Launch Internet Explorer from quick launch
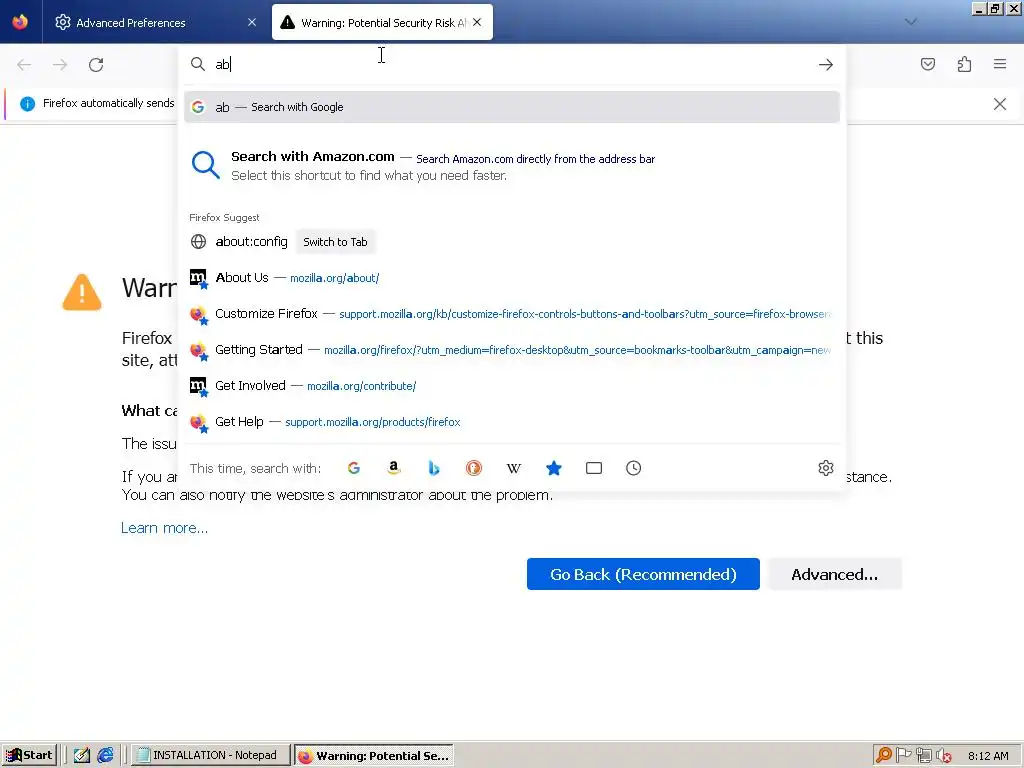 click(105, 755)
